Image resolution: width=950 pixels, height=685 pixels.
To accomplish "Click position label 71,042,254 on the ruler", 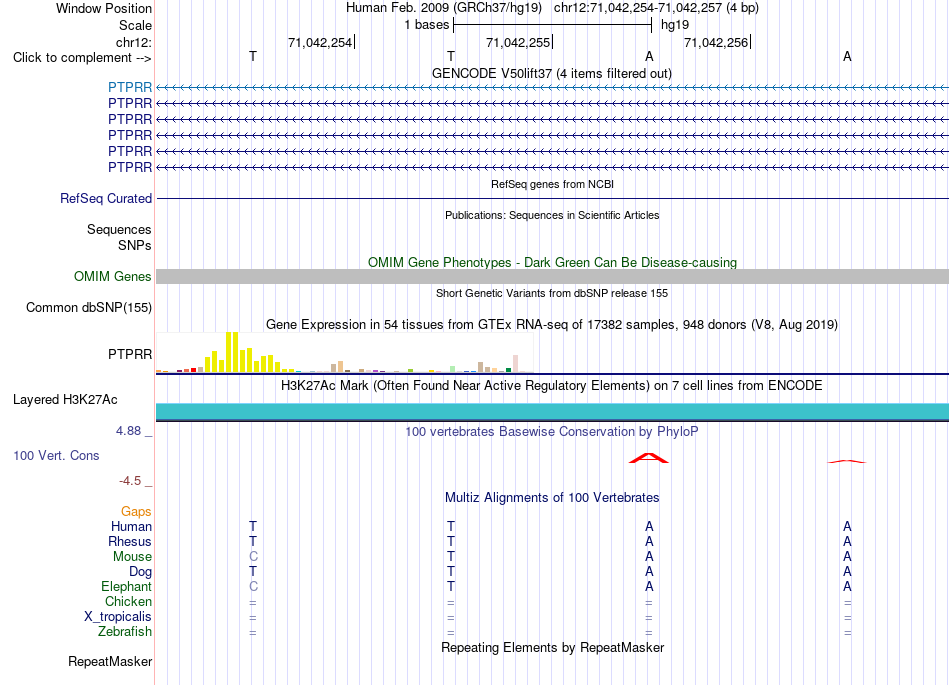I will coord(320,42).
